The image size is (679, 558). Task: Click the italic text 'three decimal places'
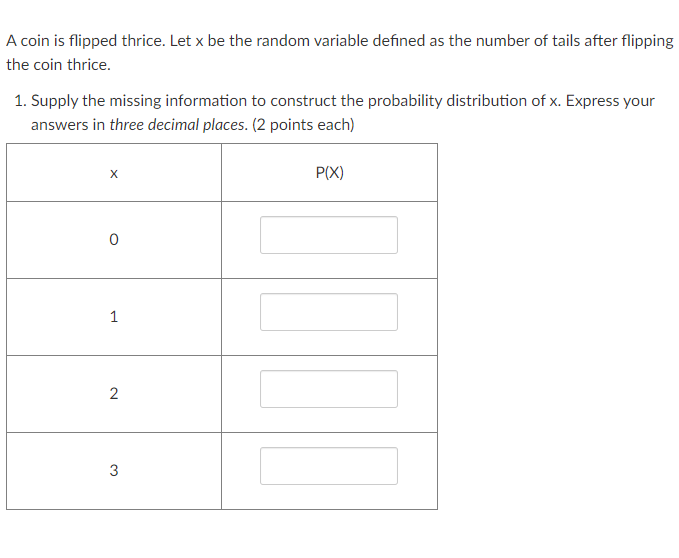[178, 125]
